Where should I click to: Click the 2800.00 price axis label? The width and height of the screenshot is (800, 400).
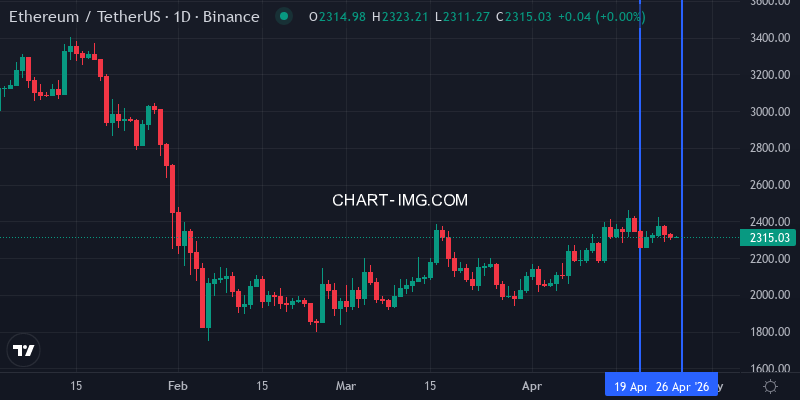point(770,148)
